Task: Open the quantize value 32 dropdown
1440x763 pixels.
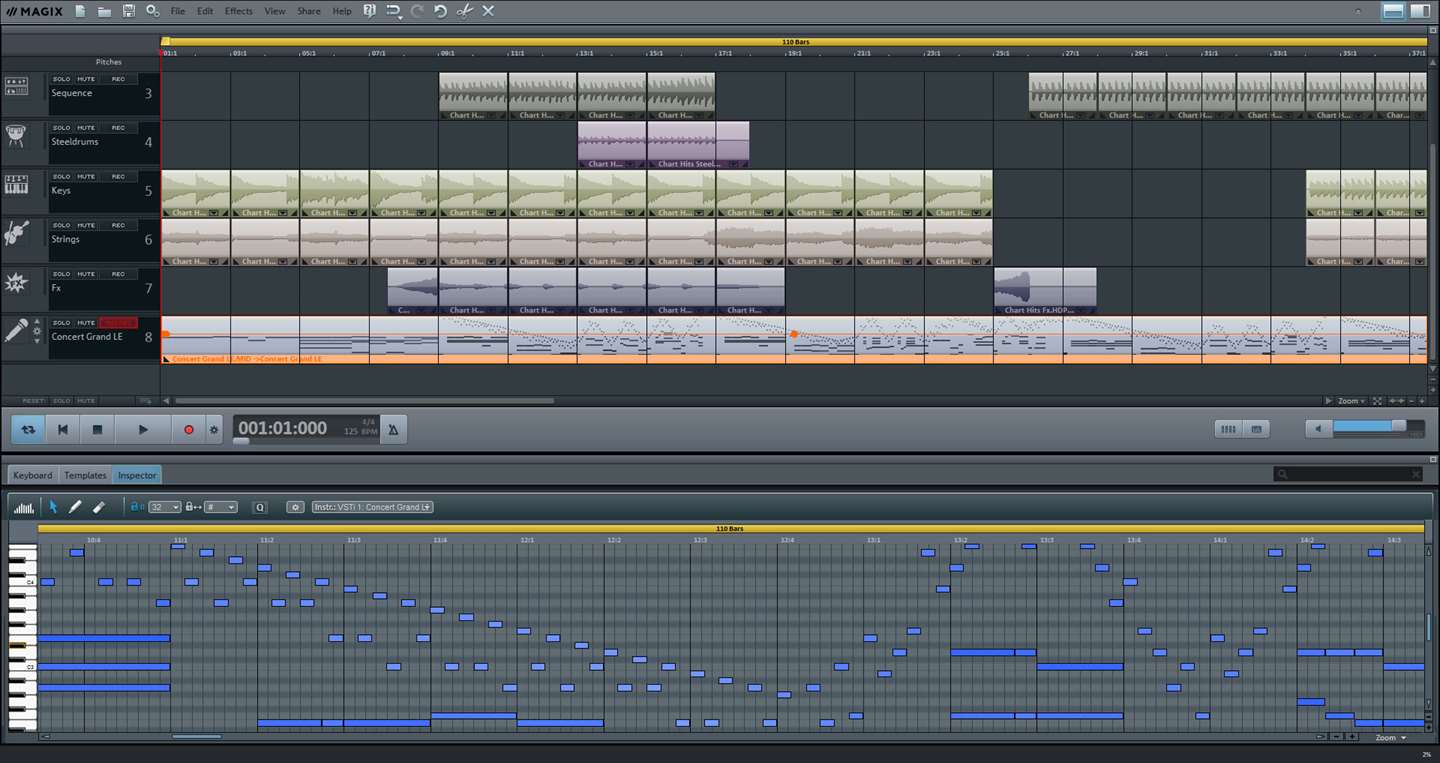Action: coord(164,507)
